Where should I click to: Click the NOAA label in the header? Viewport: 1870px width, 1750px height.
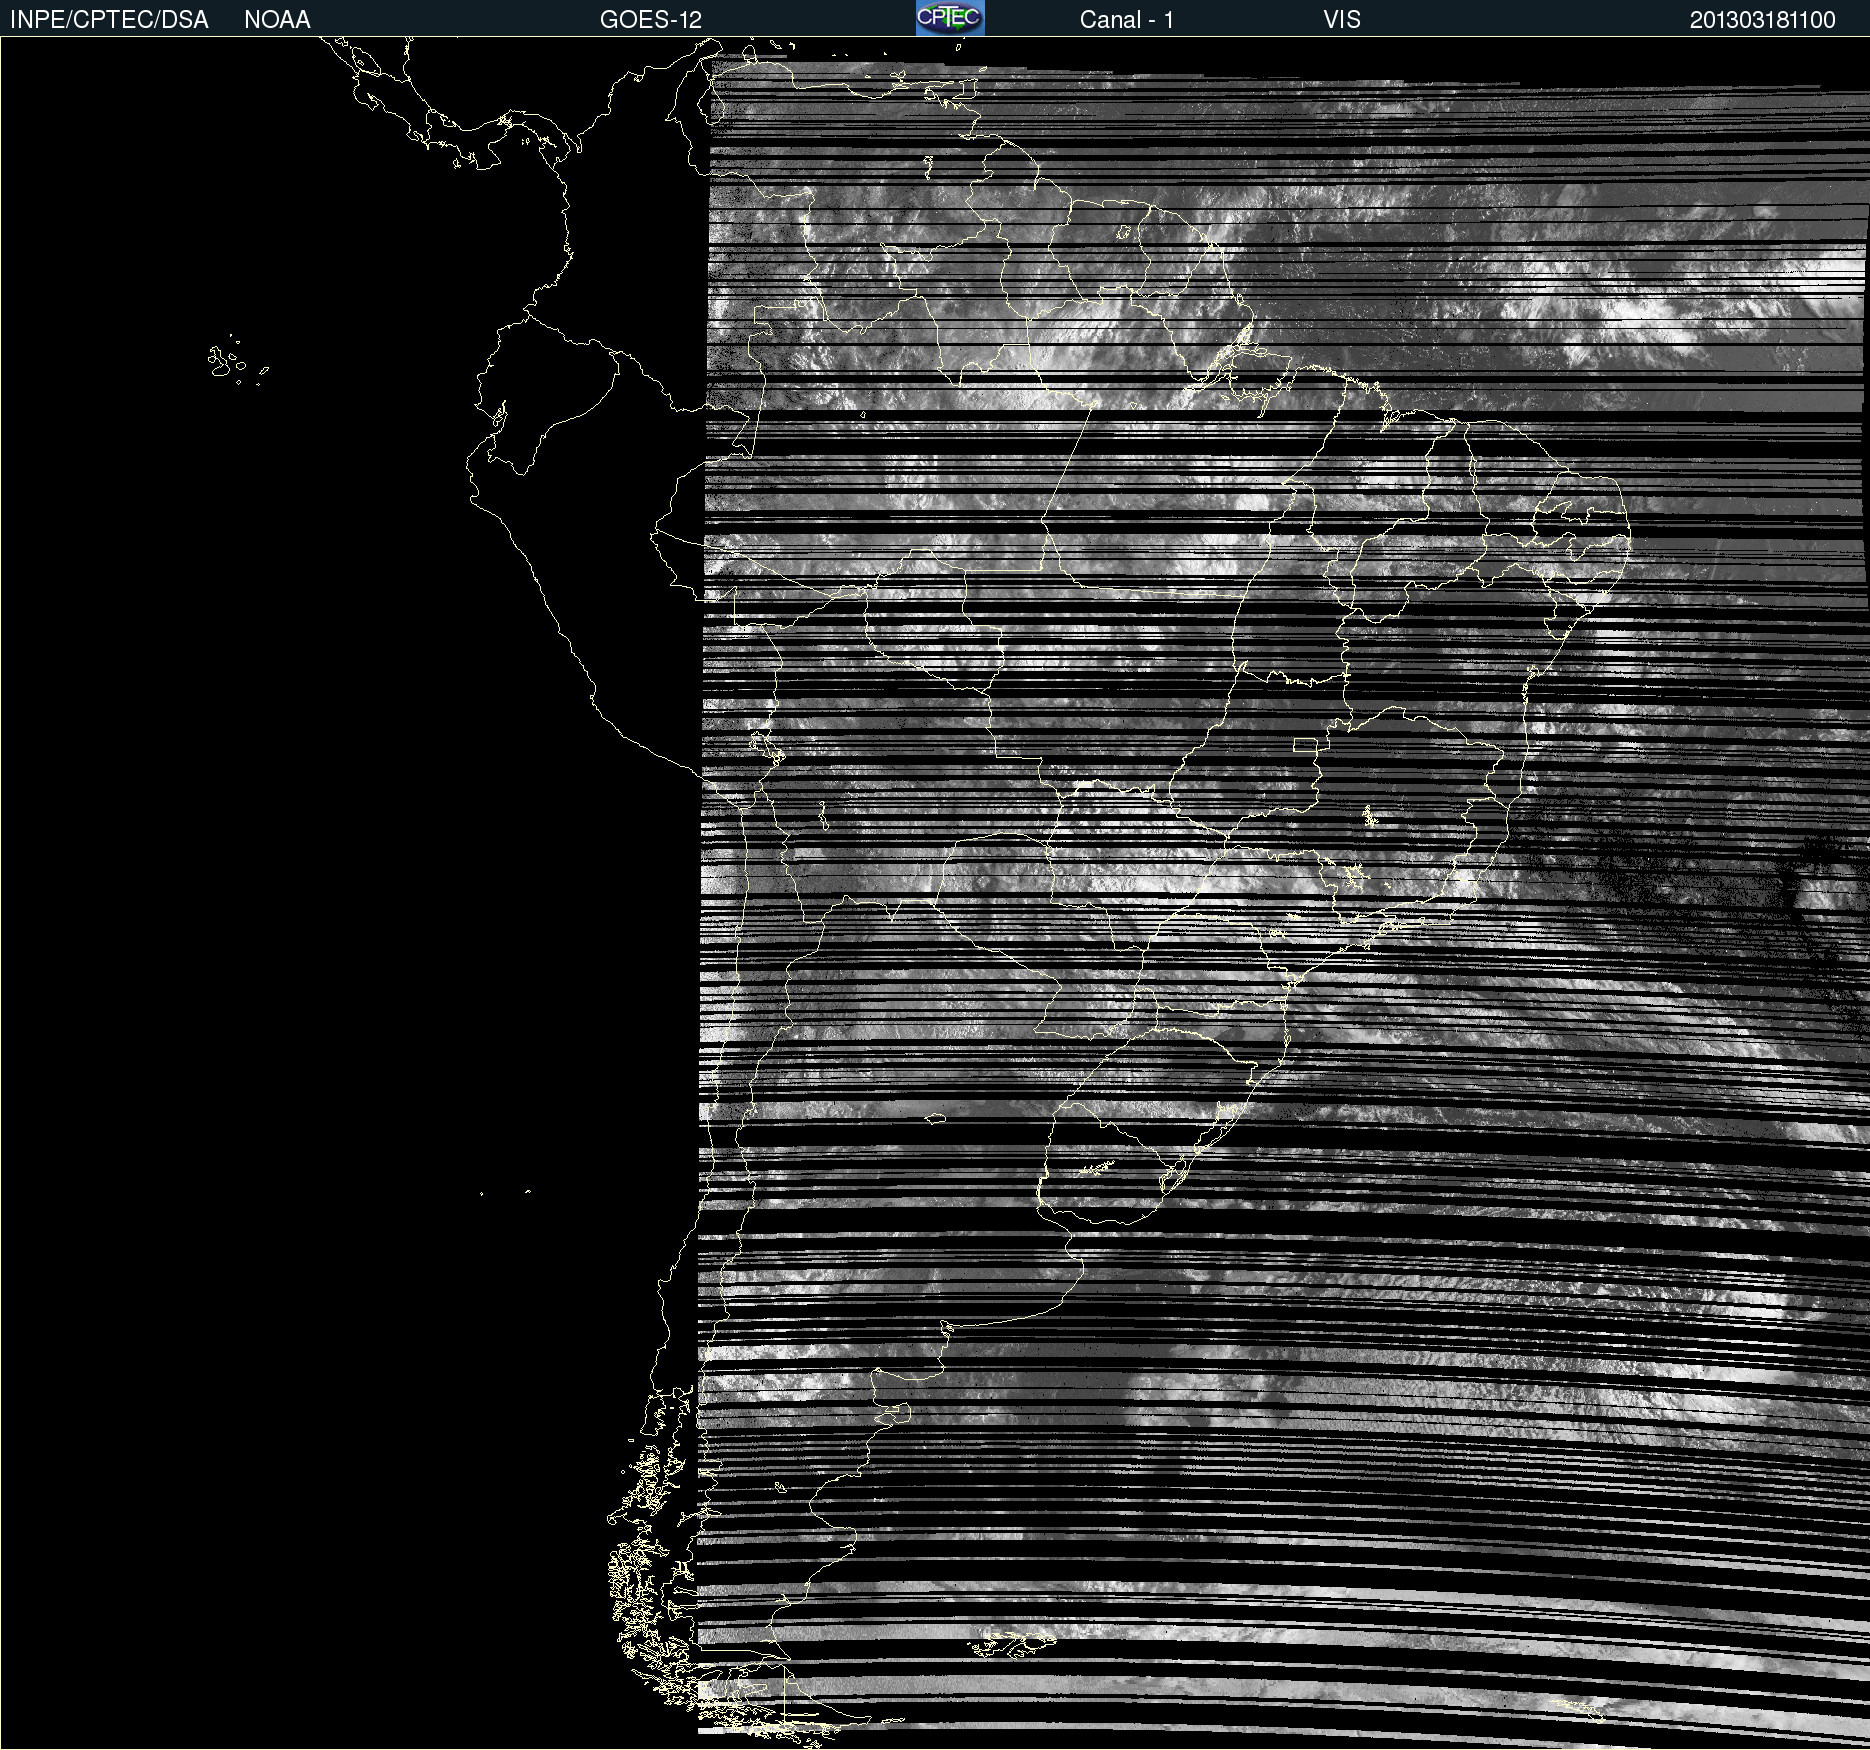click(x=277, y=20)
